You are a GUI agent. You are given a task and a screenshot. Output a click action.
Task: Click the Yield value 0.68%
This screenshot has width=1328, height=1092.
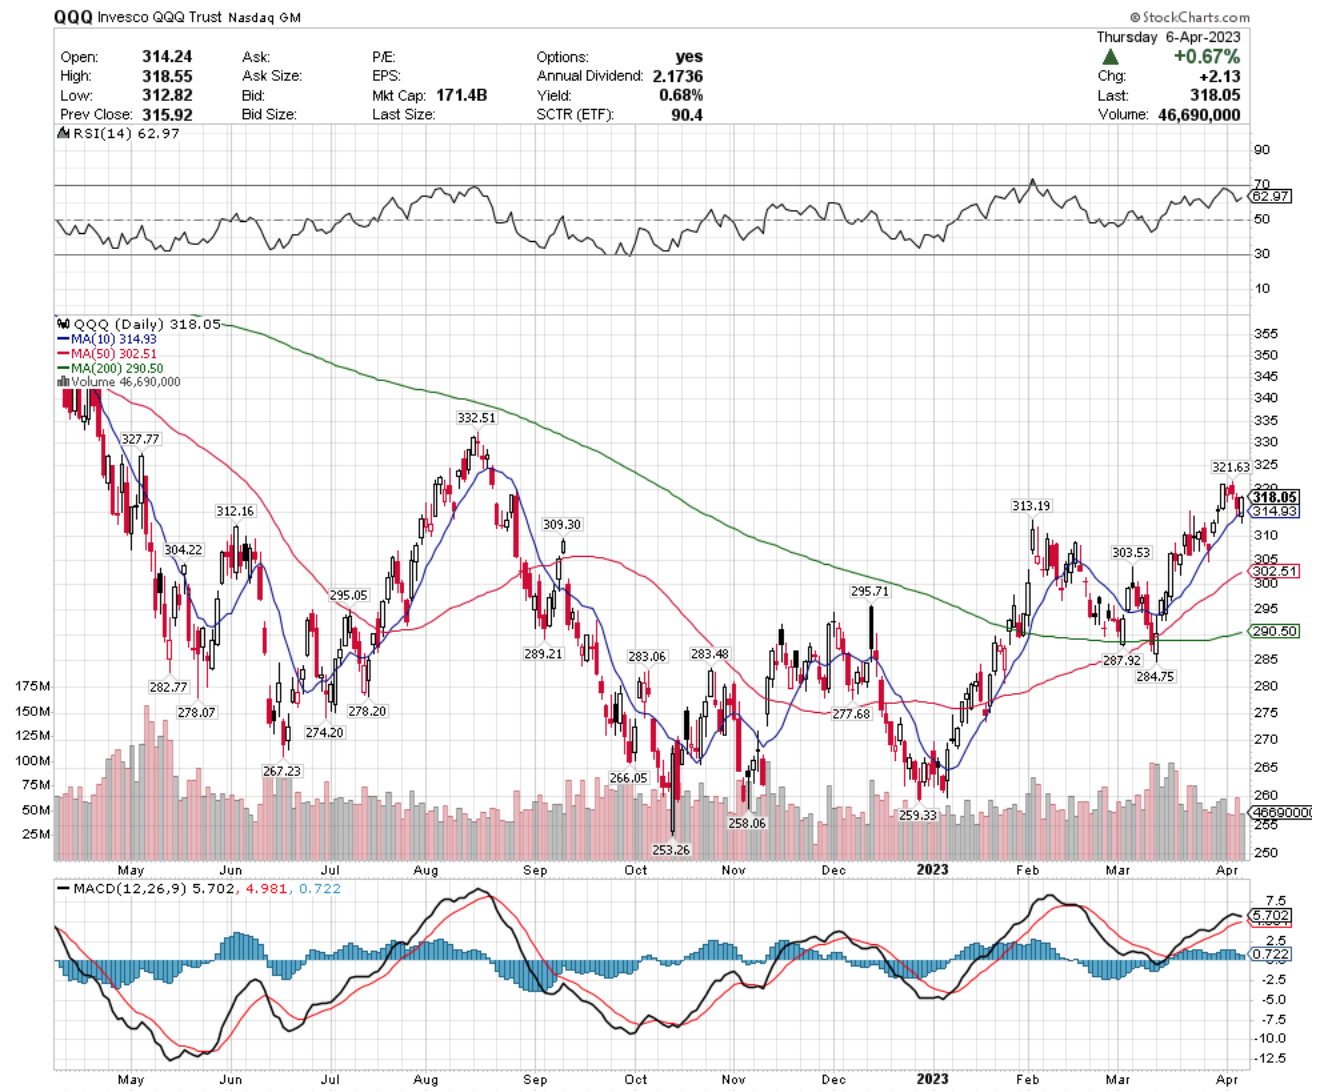click(681, 95)
